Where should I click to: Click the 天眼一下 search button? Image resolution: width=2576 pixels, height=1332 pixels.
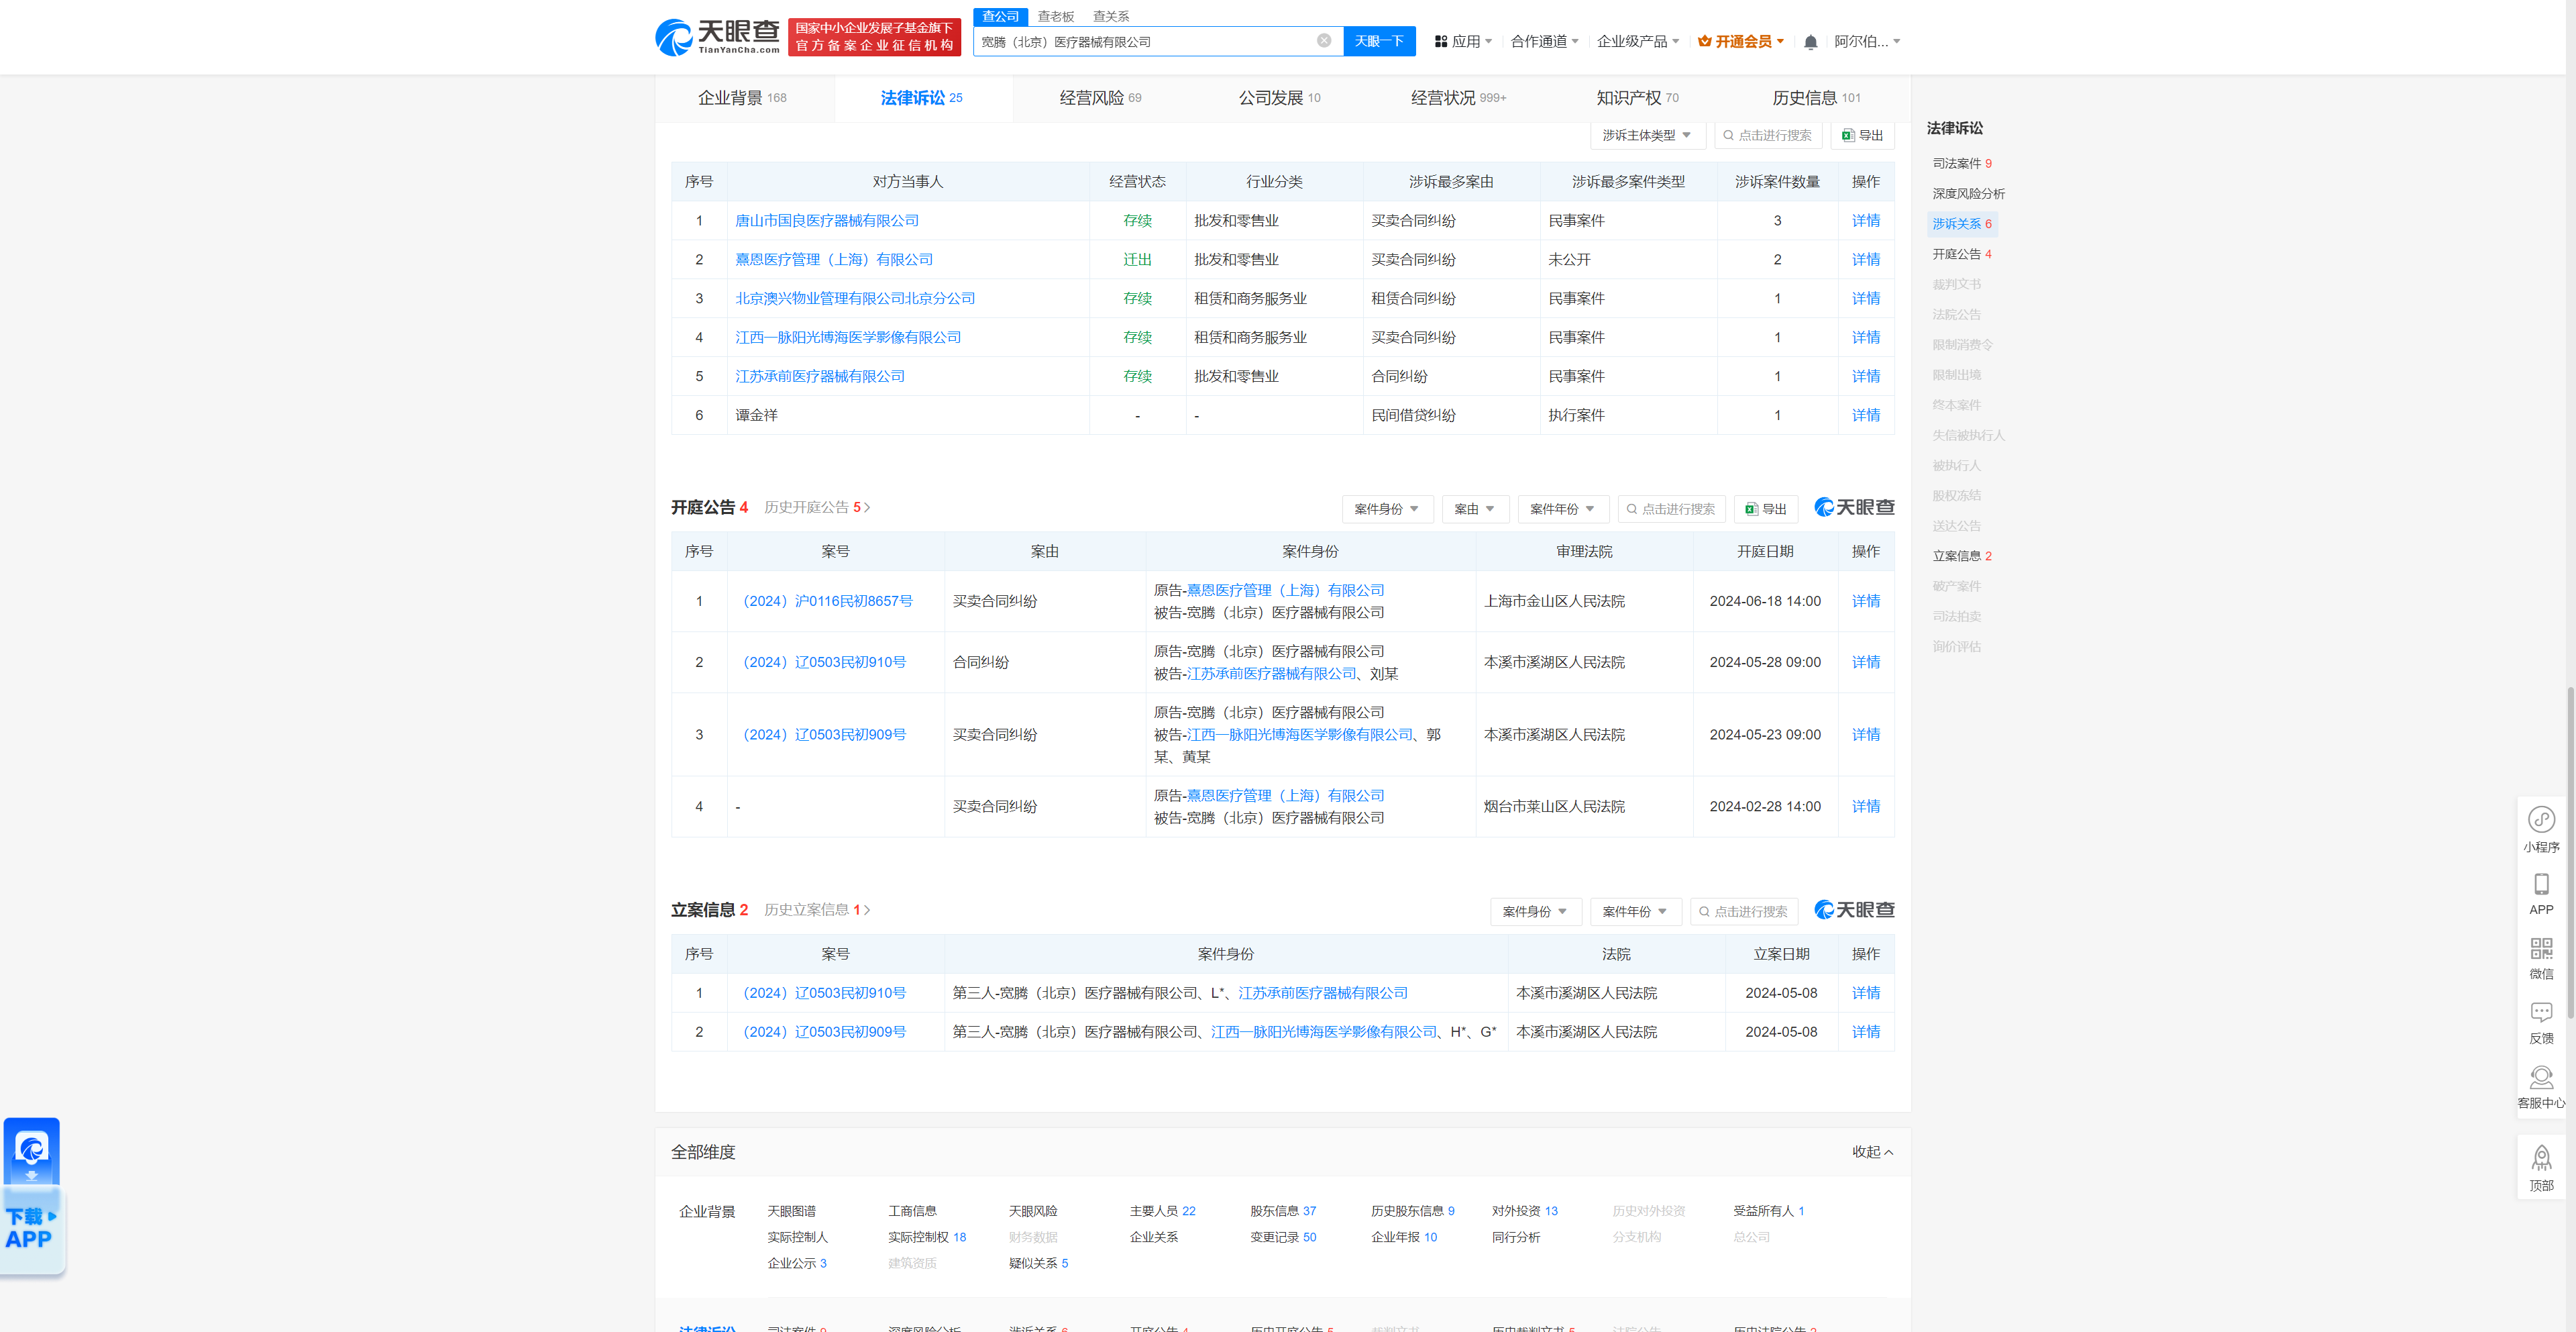[1379, 41]
